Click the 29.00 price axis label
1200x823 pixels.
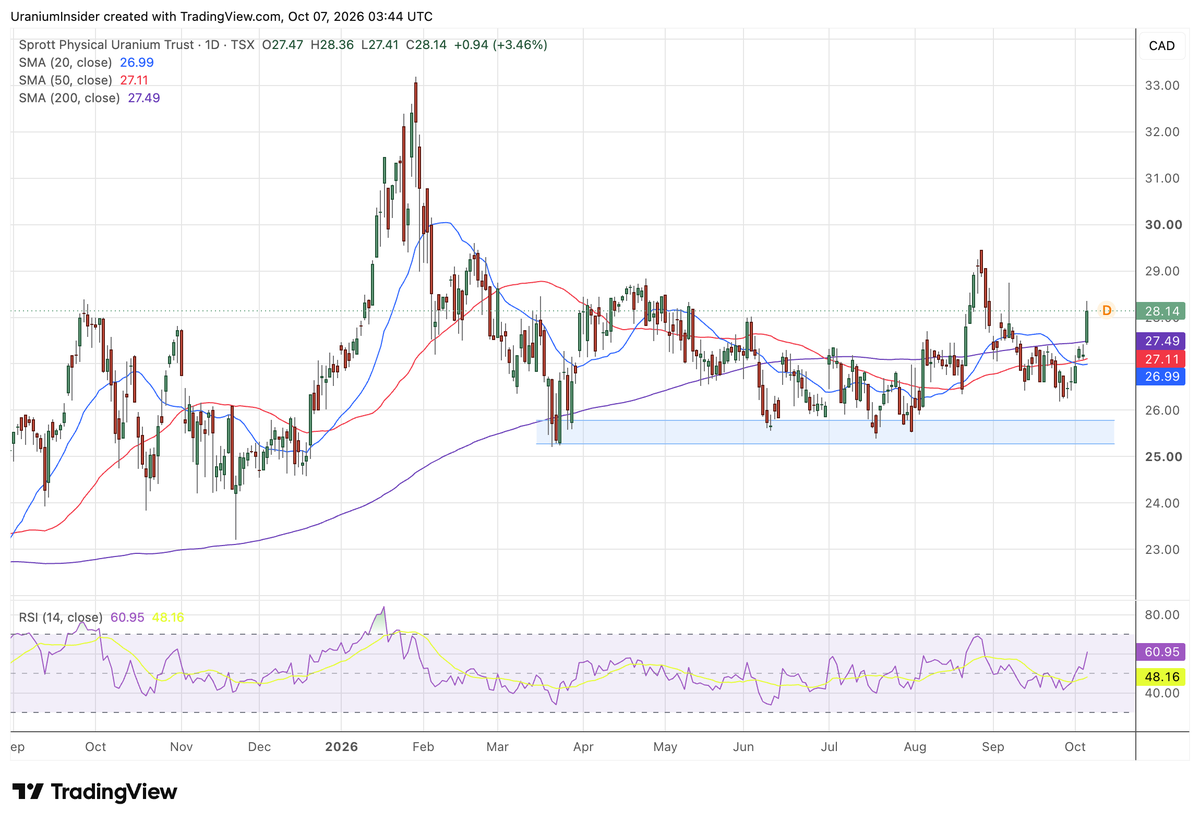click(1161, 271)
